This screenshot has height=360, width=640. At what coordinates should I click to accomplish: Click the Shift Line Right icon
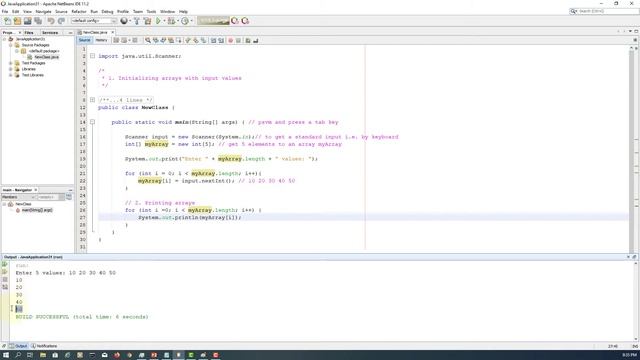coord(221,40)
